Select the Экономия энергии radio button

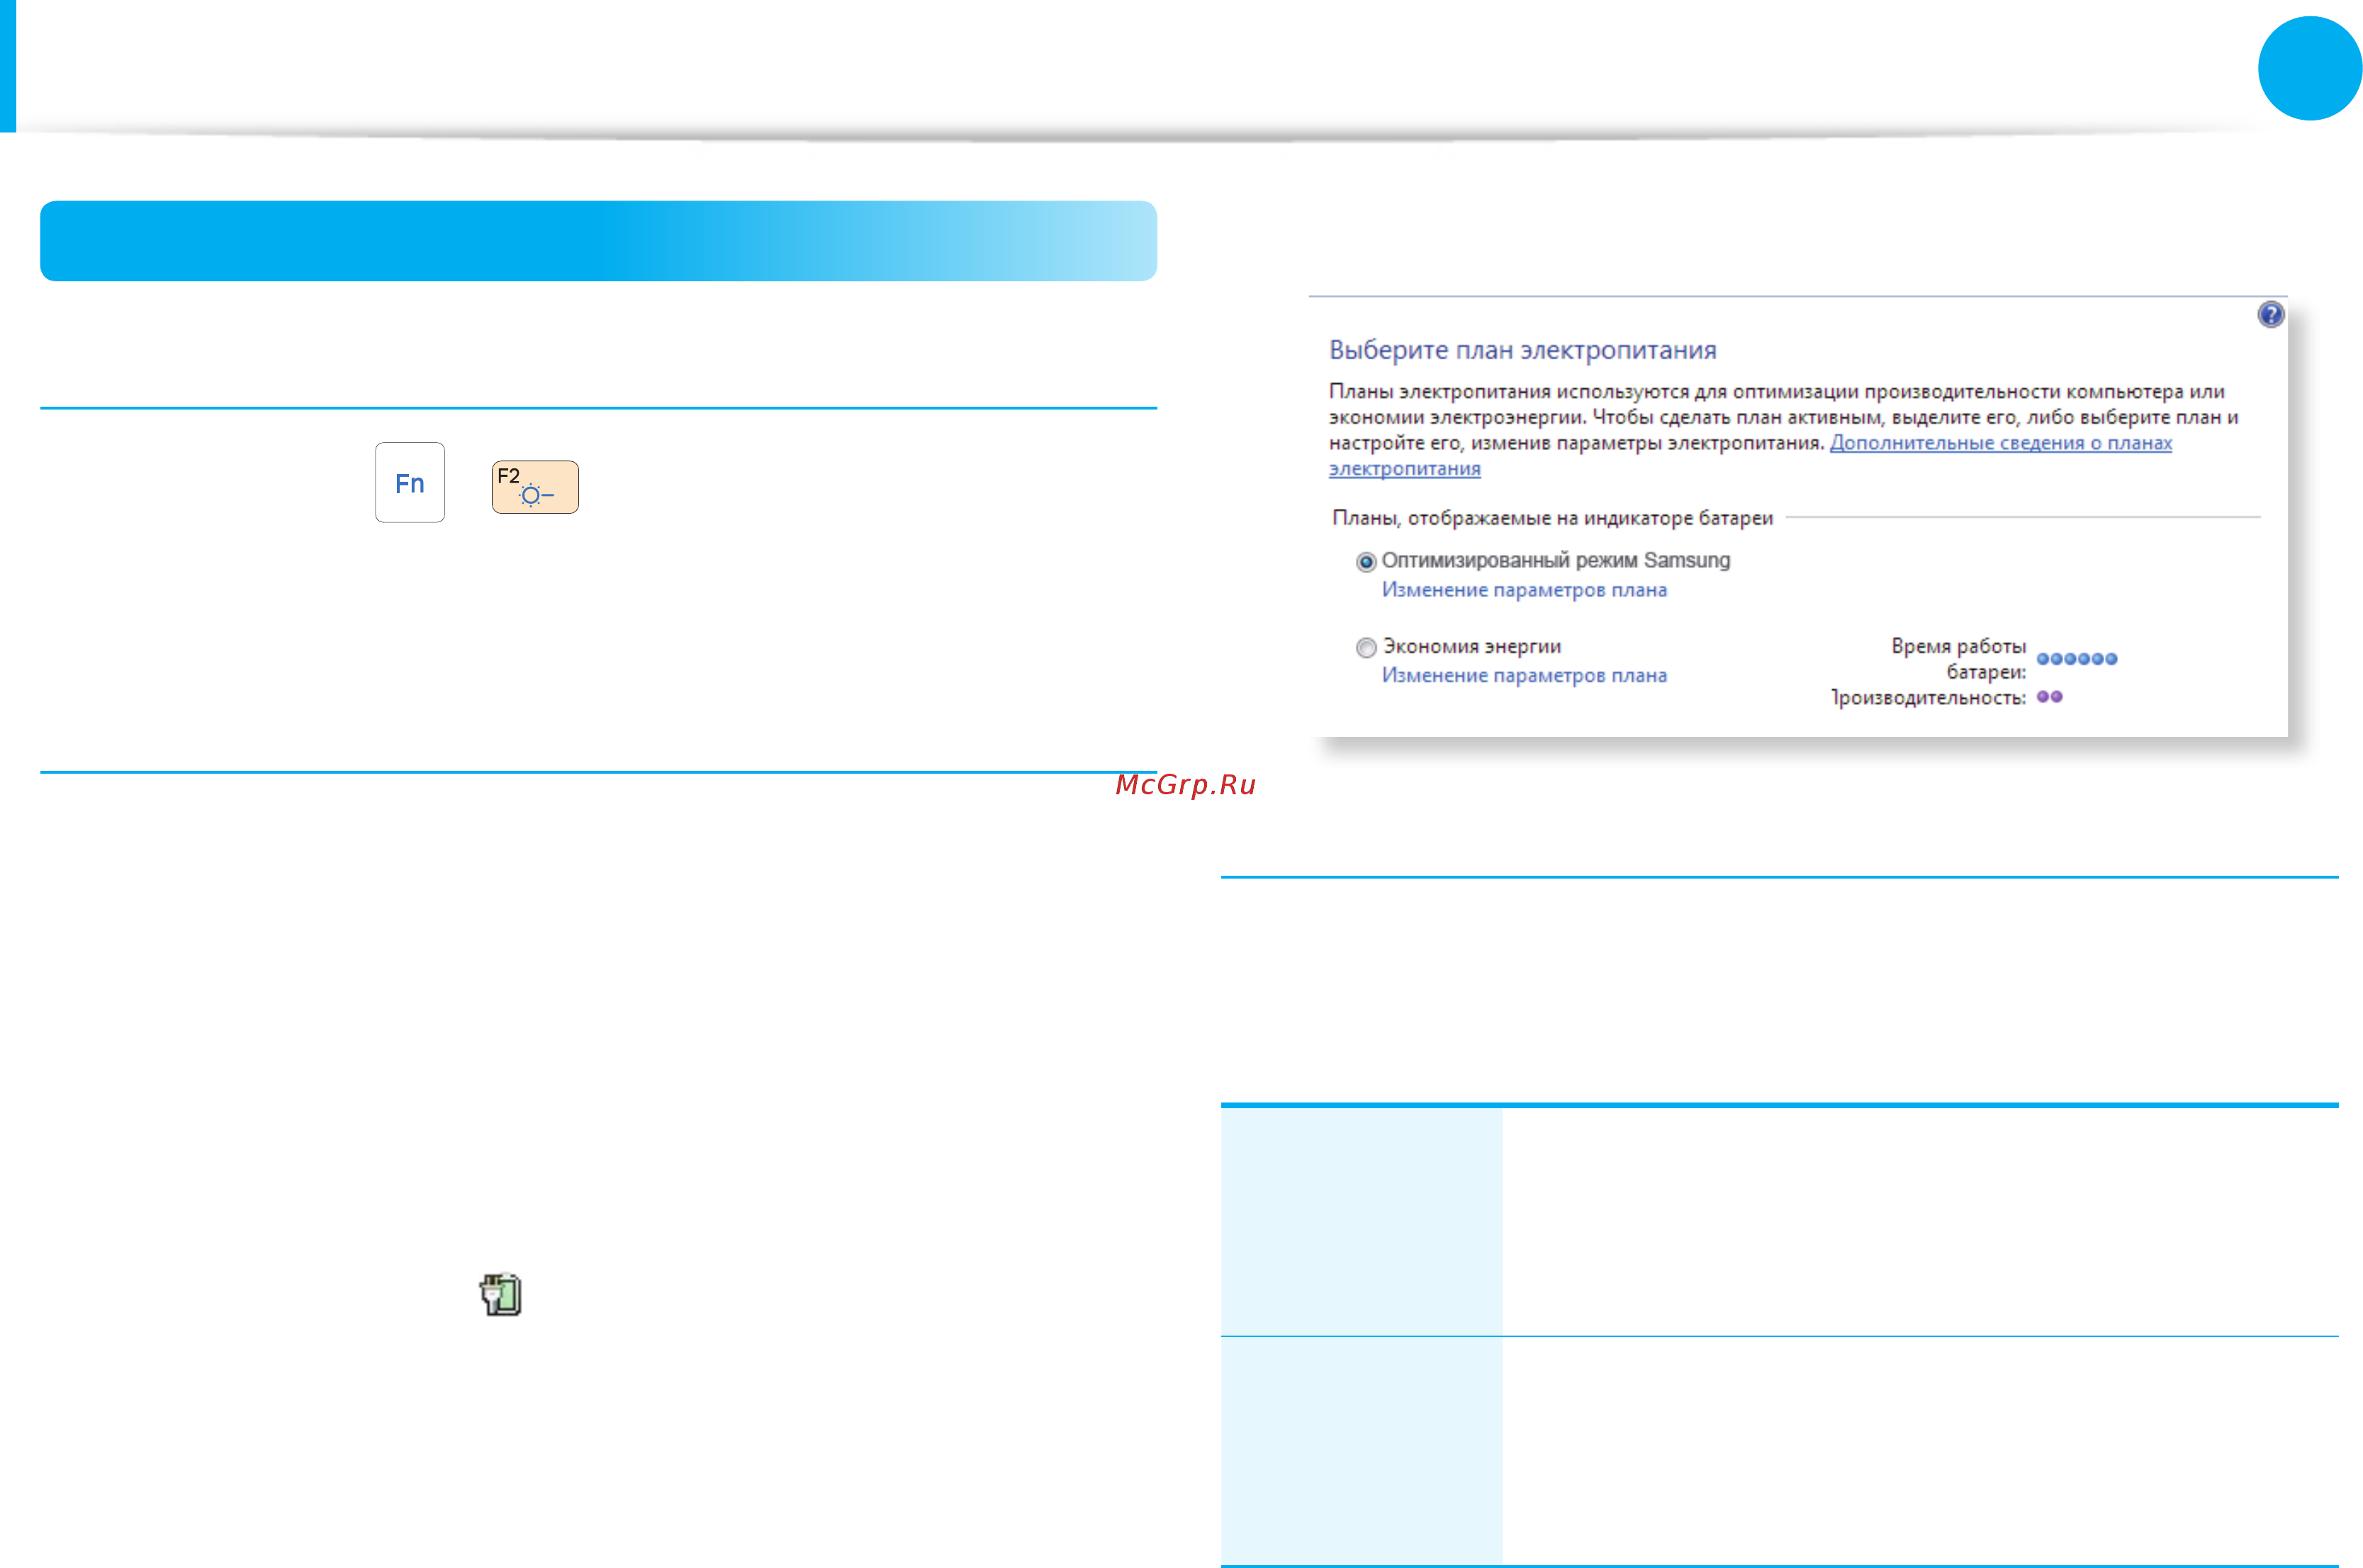(1366, 648)
